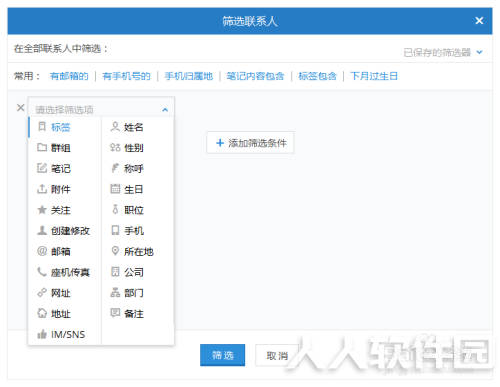Click the 手机归属地 quick filter link
Screen dimensions: 500x387
coord(189,76)
